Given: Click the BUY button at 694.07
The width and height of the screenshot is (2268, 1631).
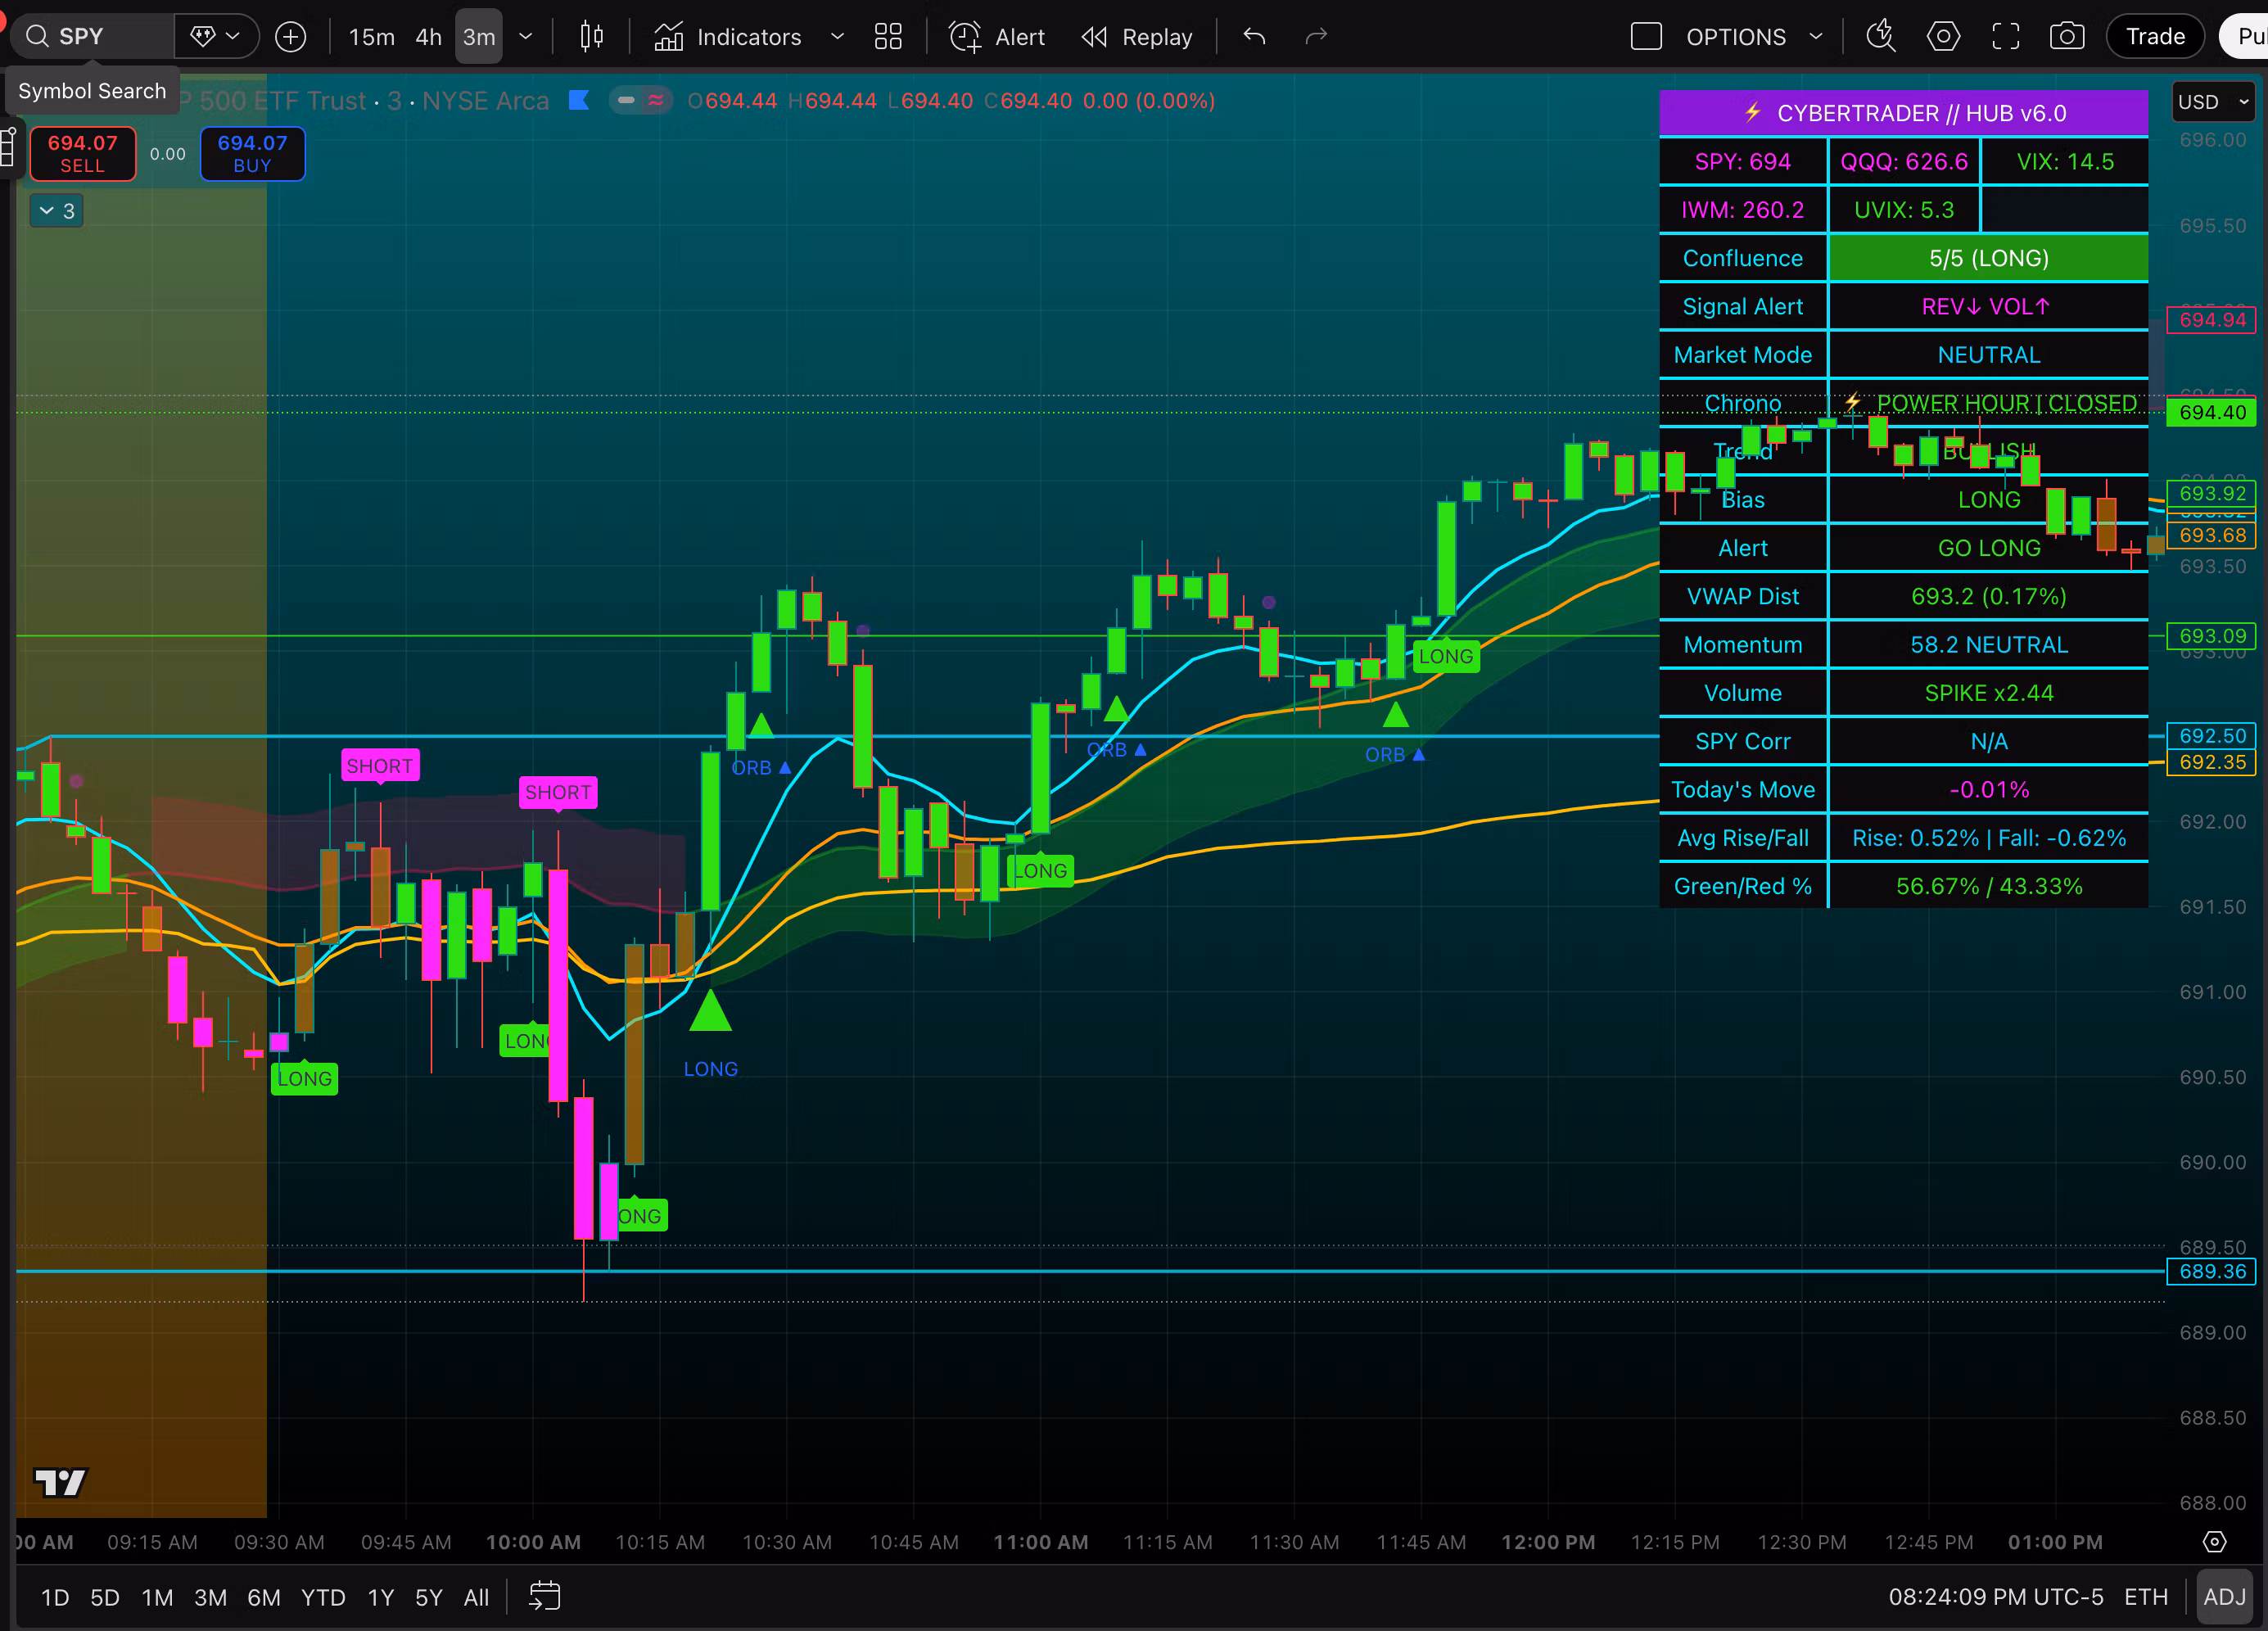Looking at the screenshot, I should [252, 154].
